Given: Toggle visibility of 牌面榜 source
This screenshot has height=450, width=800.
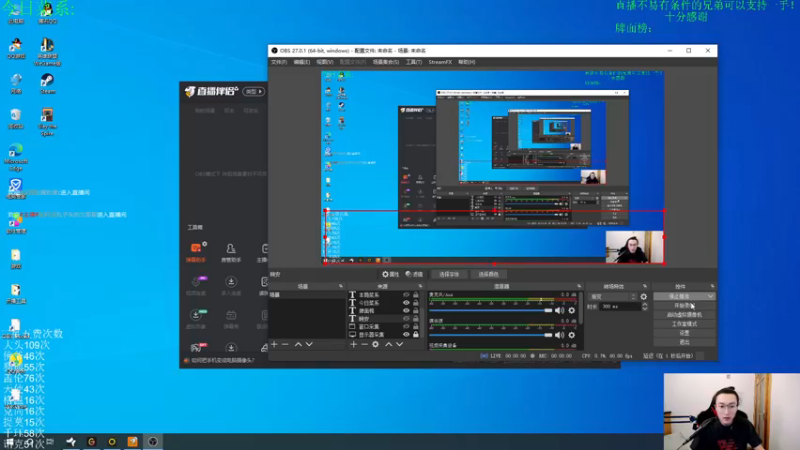Looking at the screenshot, I should 406,310.
